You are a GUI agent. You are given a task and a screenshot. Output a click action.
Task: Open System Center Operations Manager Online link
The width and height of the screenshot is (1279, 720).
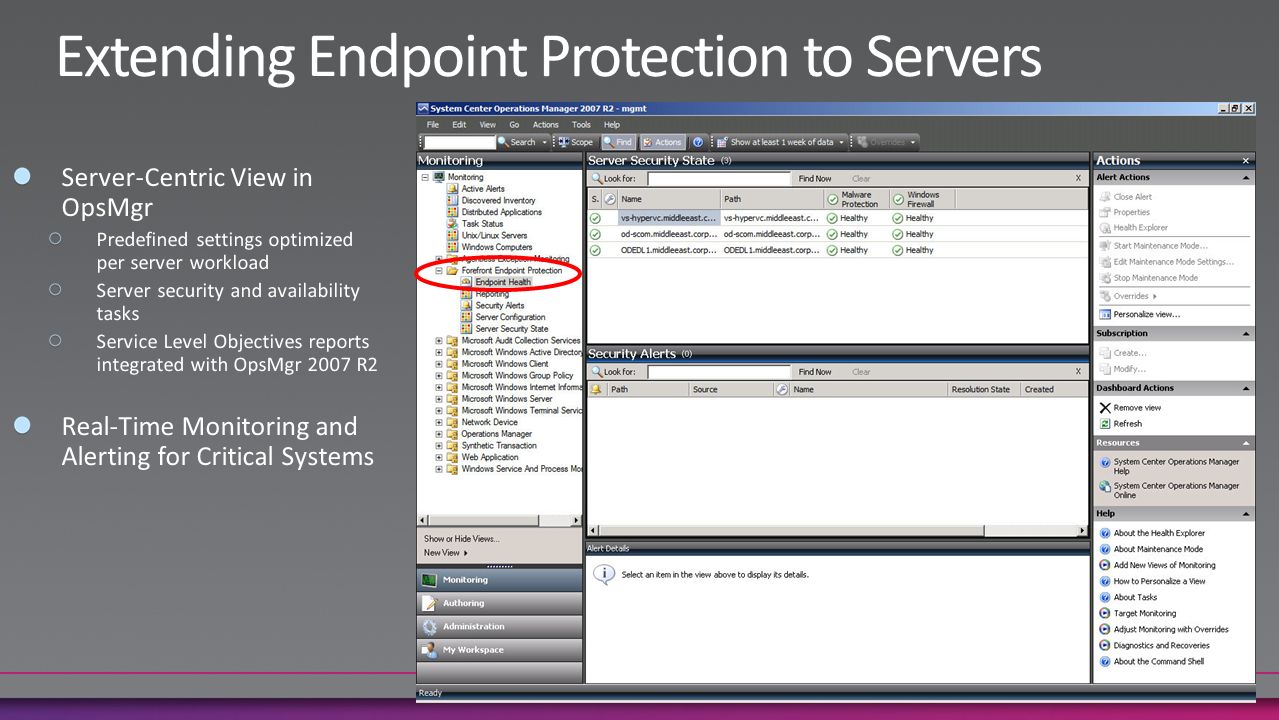click(x=1176, y=490)
